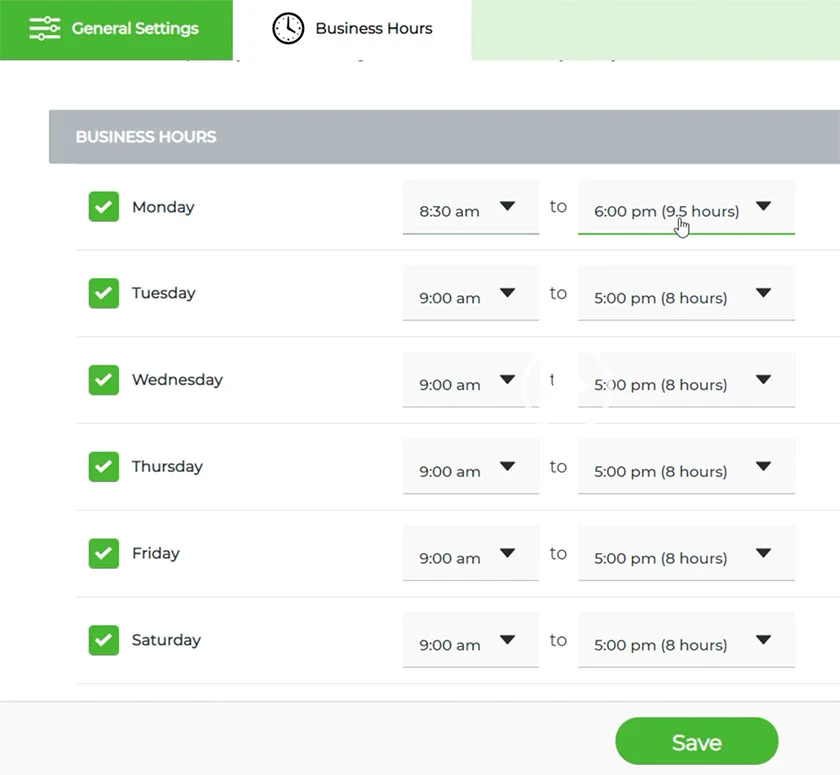
Task: Uncheck the Monday checkbox
Action: pyautogui.click(x=104, y=207)
